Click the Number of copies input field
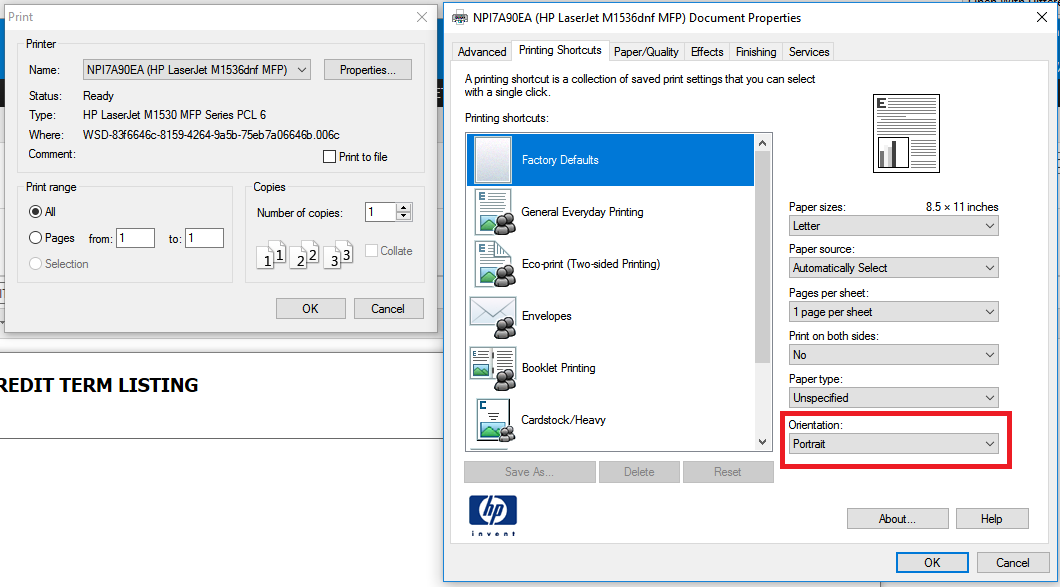Viewport: 1060px width, 587px height. pyautogui.click(x=381, y=212)
